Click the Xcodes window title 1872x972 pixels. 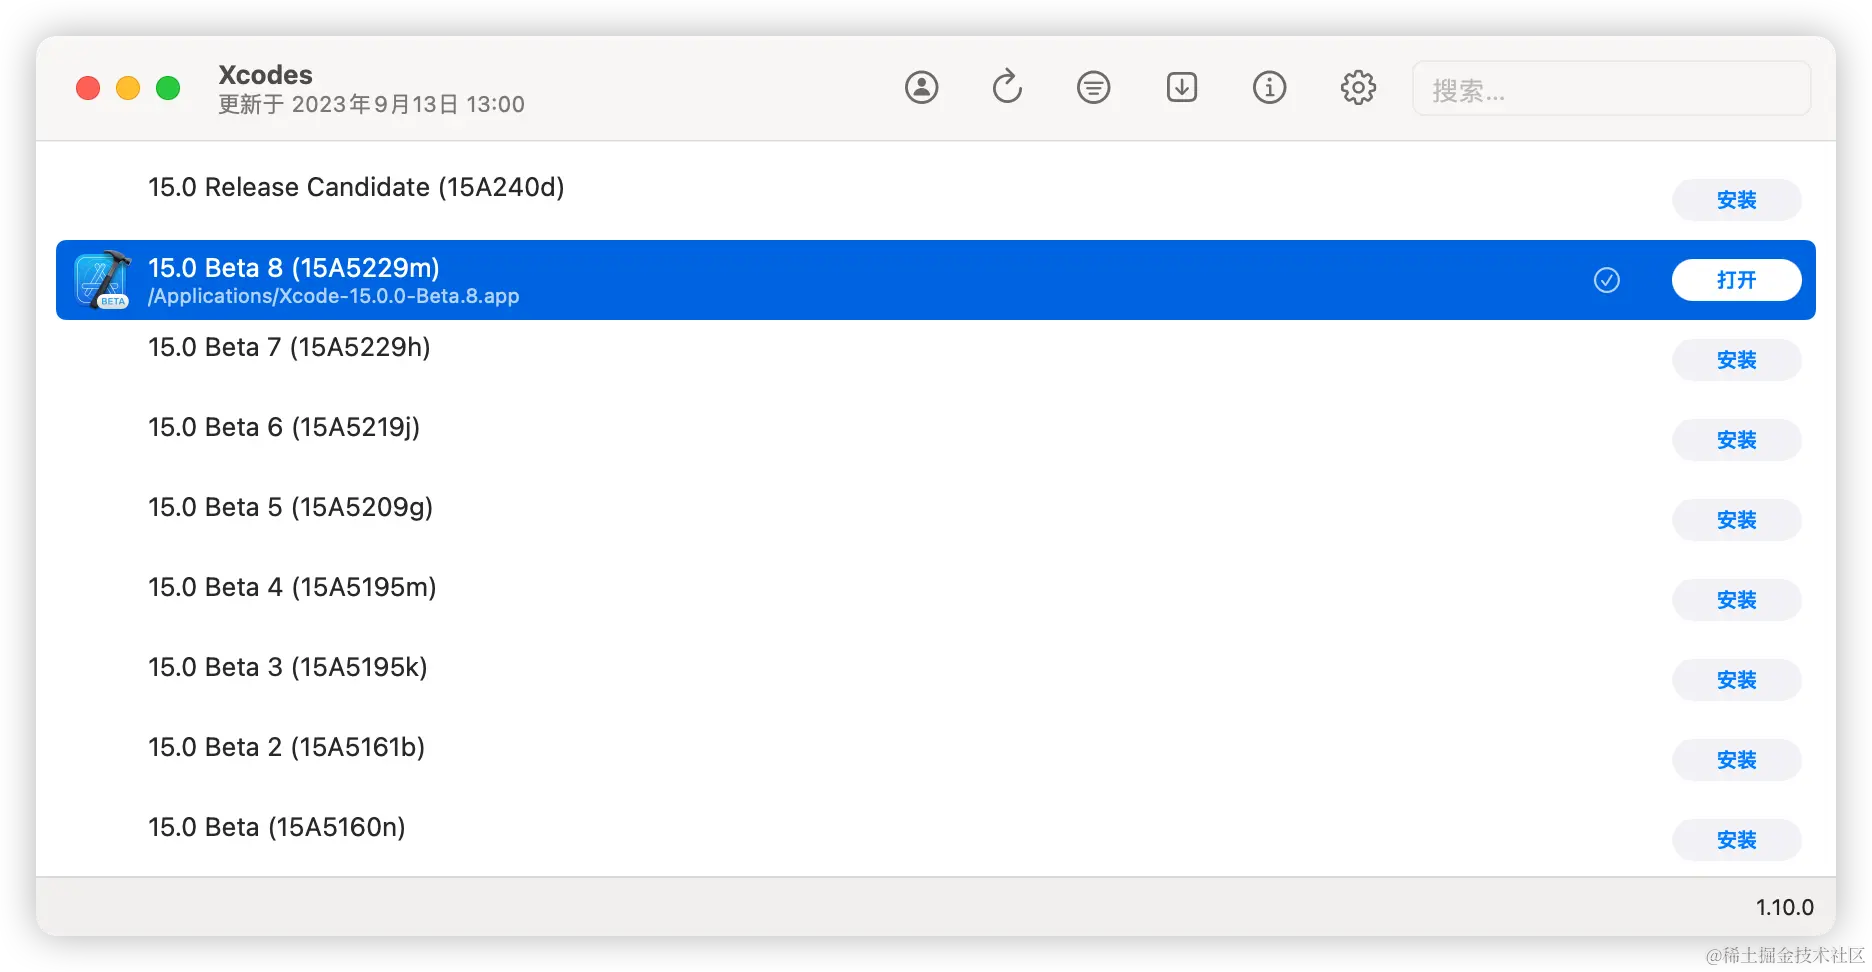click(x=265, y=75)
